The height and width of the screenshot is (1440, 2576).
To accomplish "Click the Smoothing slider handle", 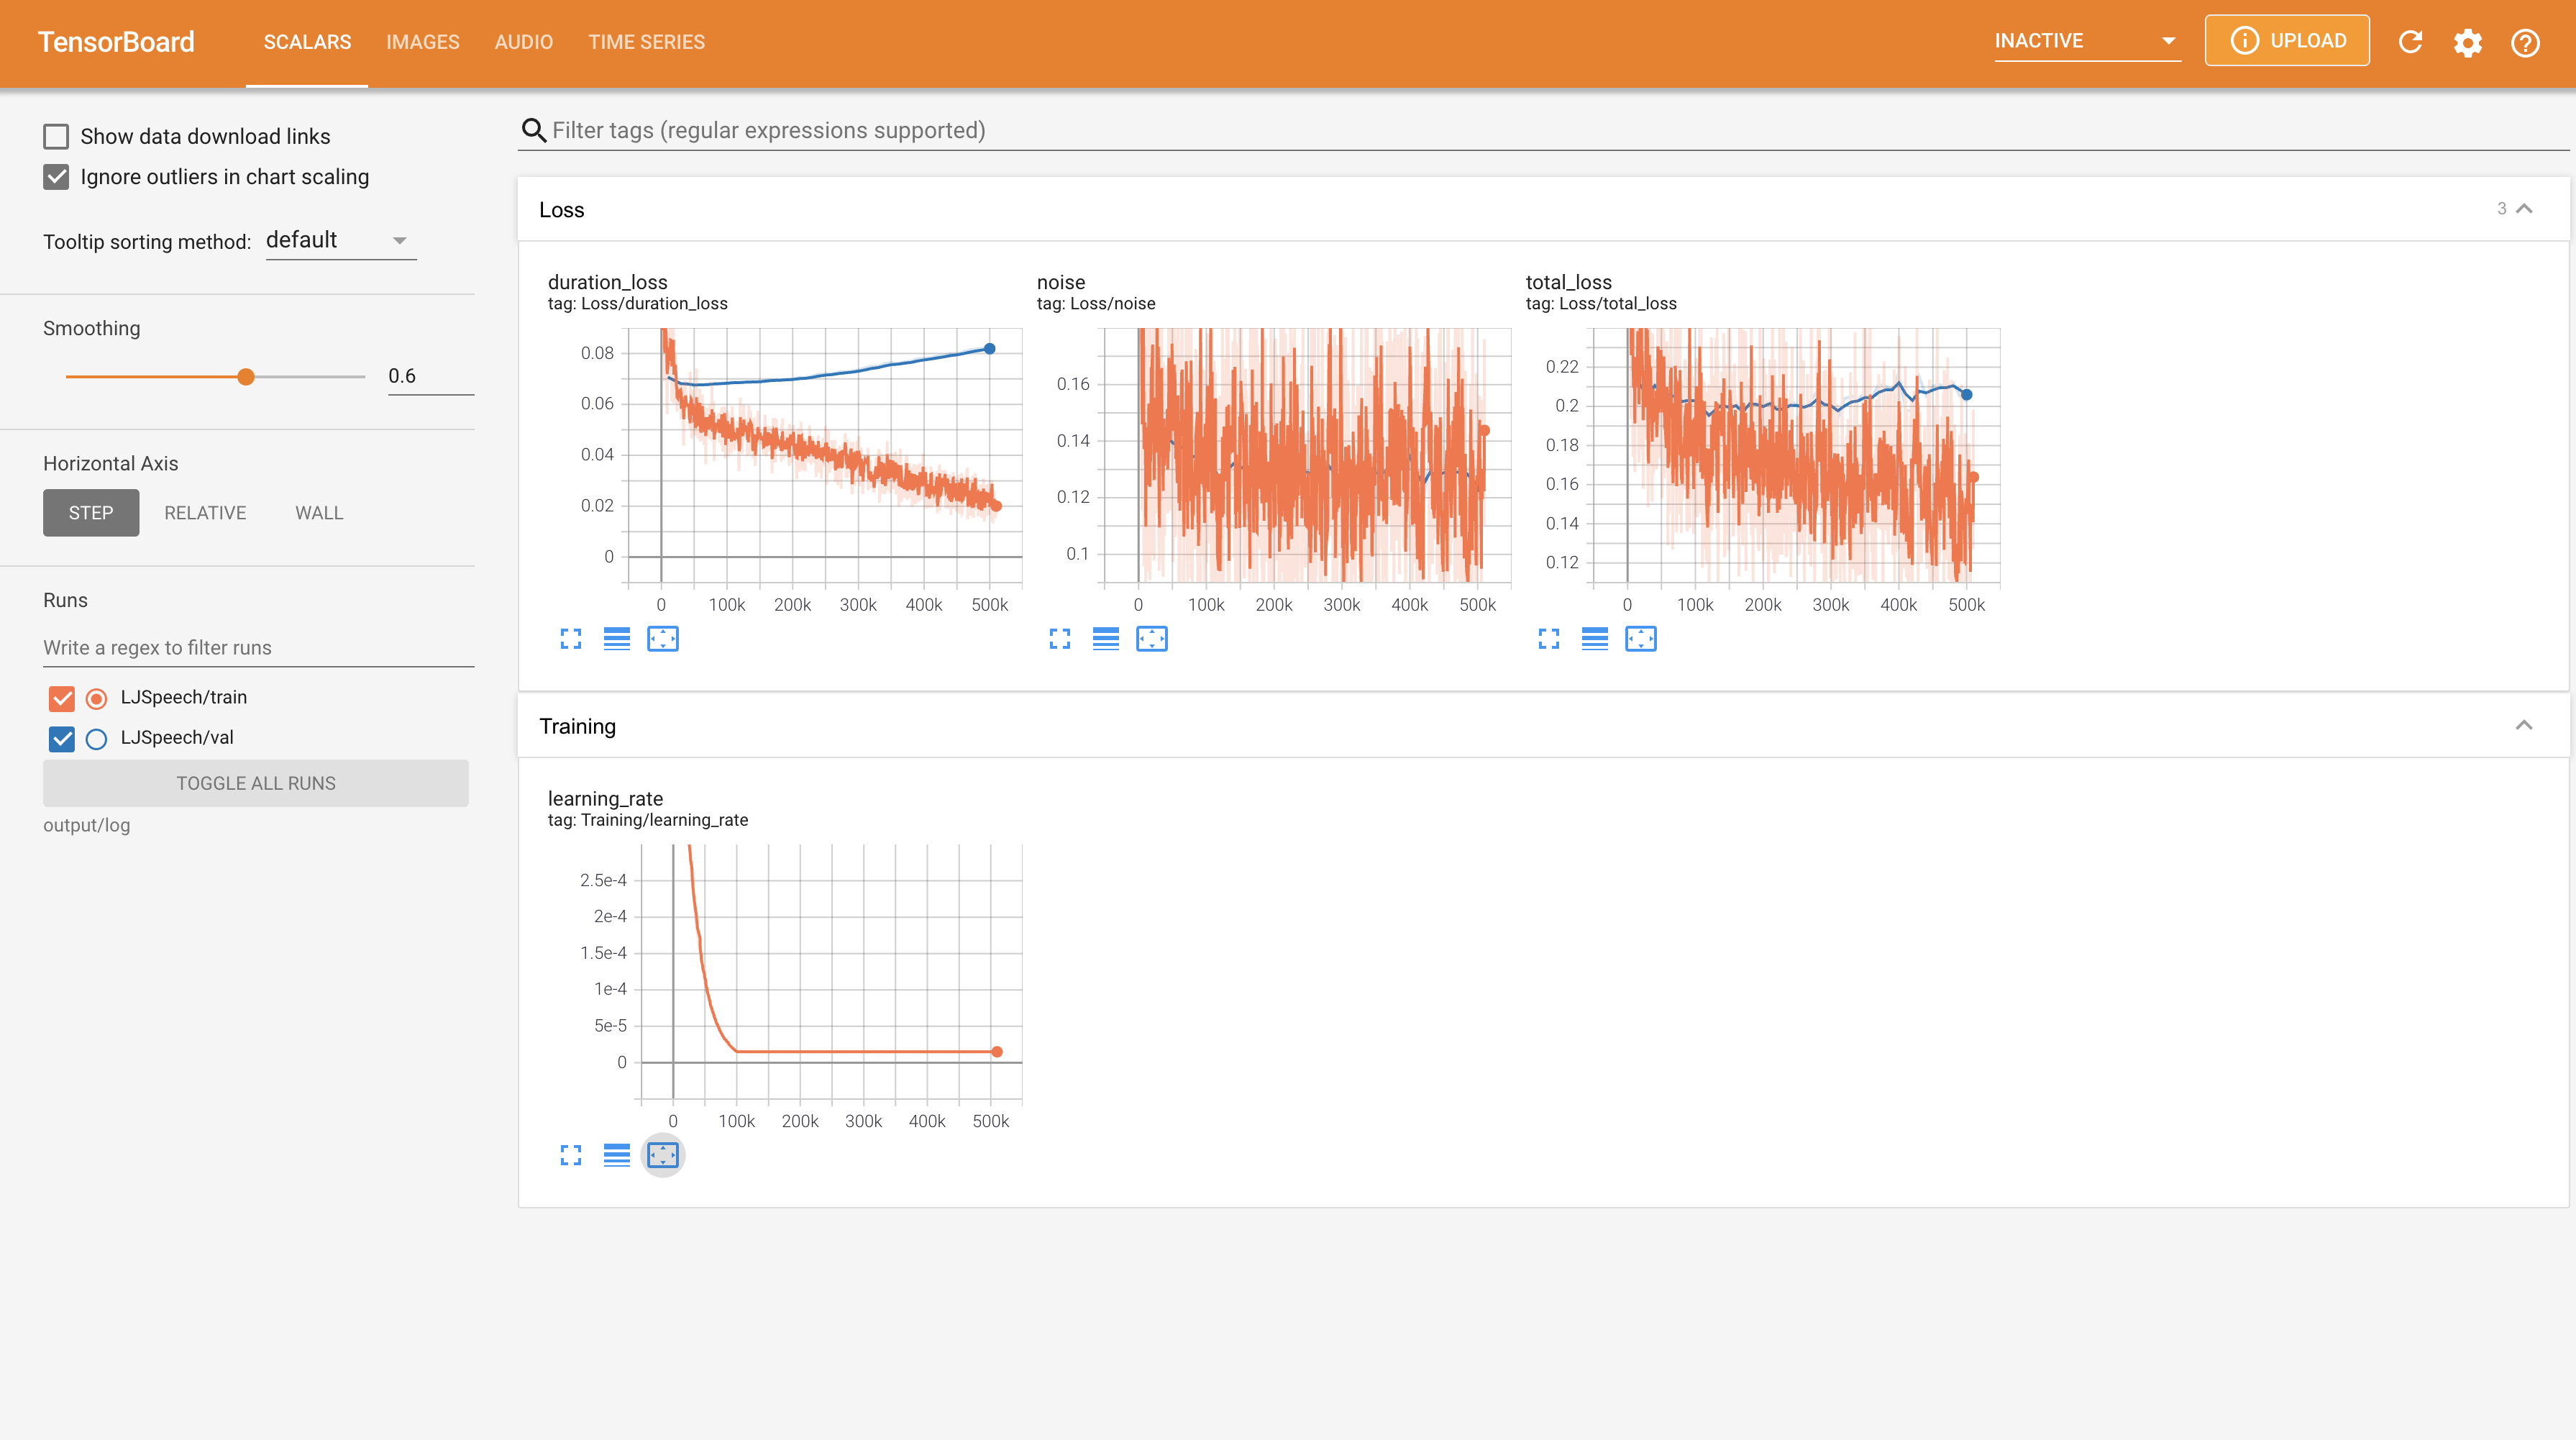I will point(245,377).
